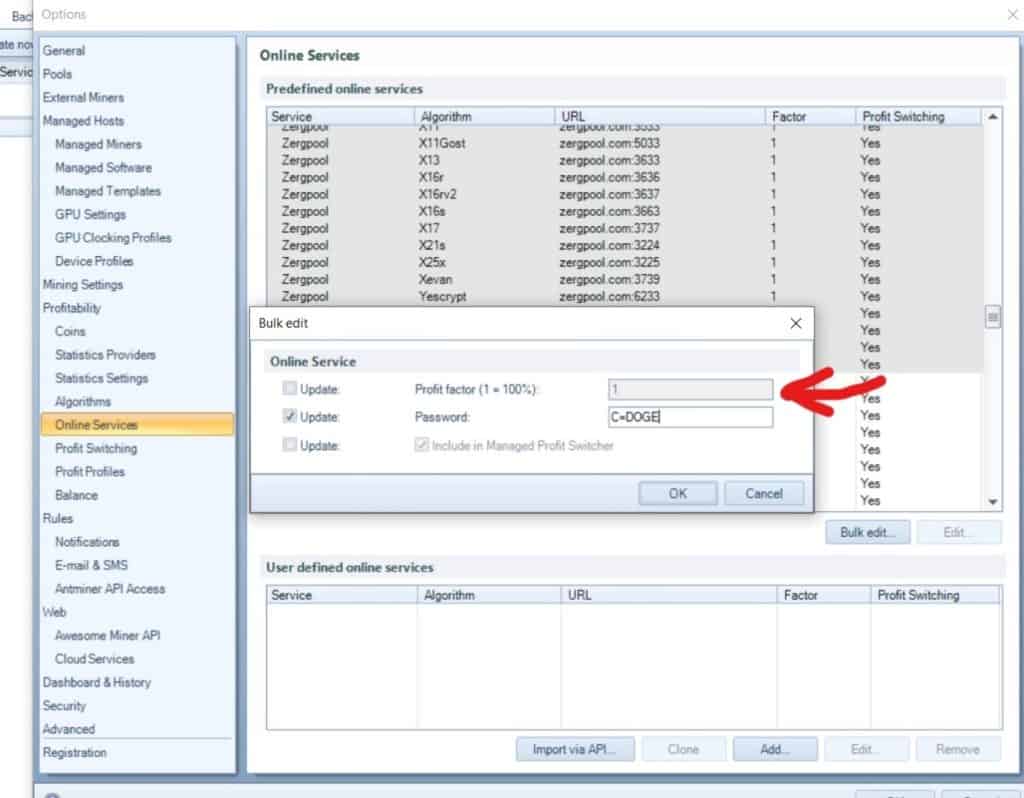
Task: Select the Zergpool Yescrypt row
Action: coord(624,296)
